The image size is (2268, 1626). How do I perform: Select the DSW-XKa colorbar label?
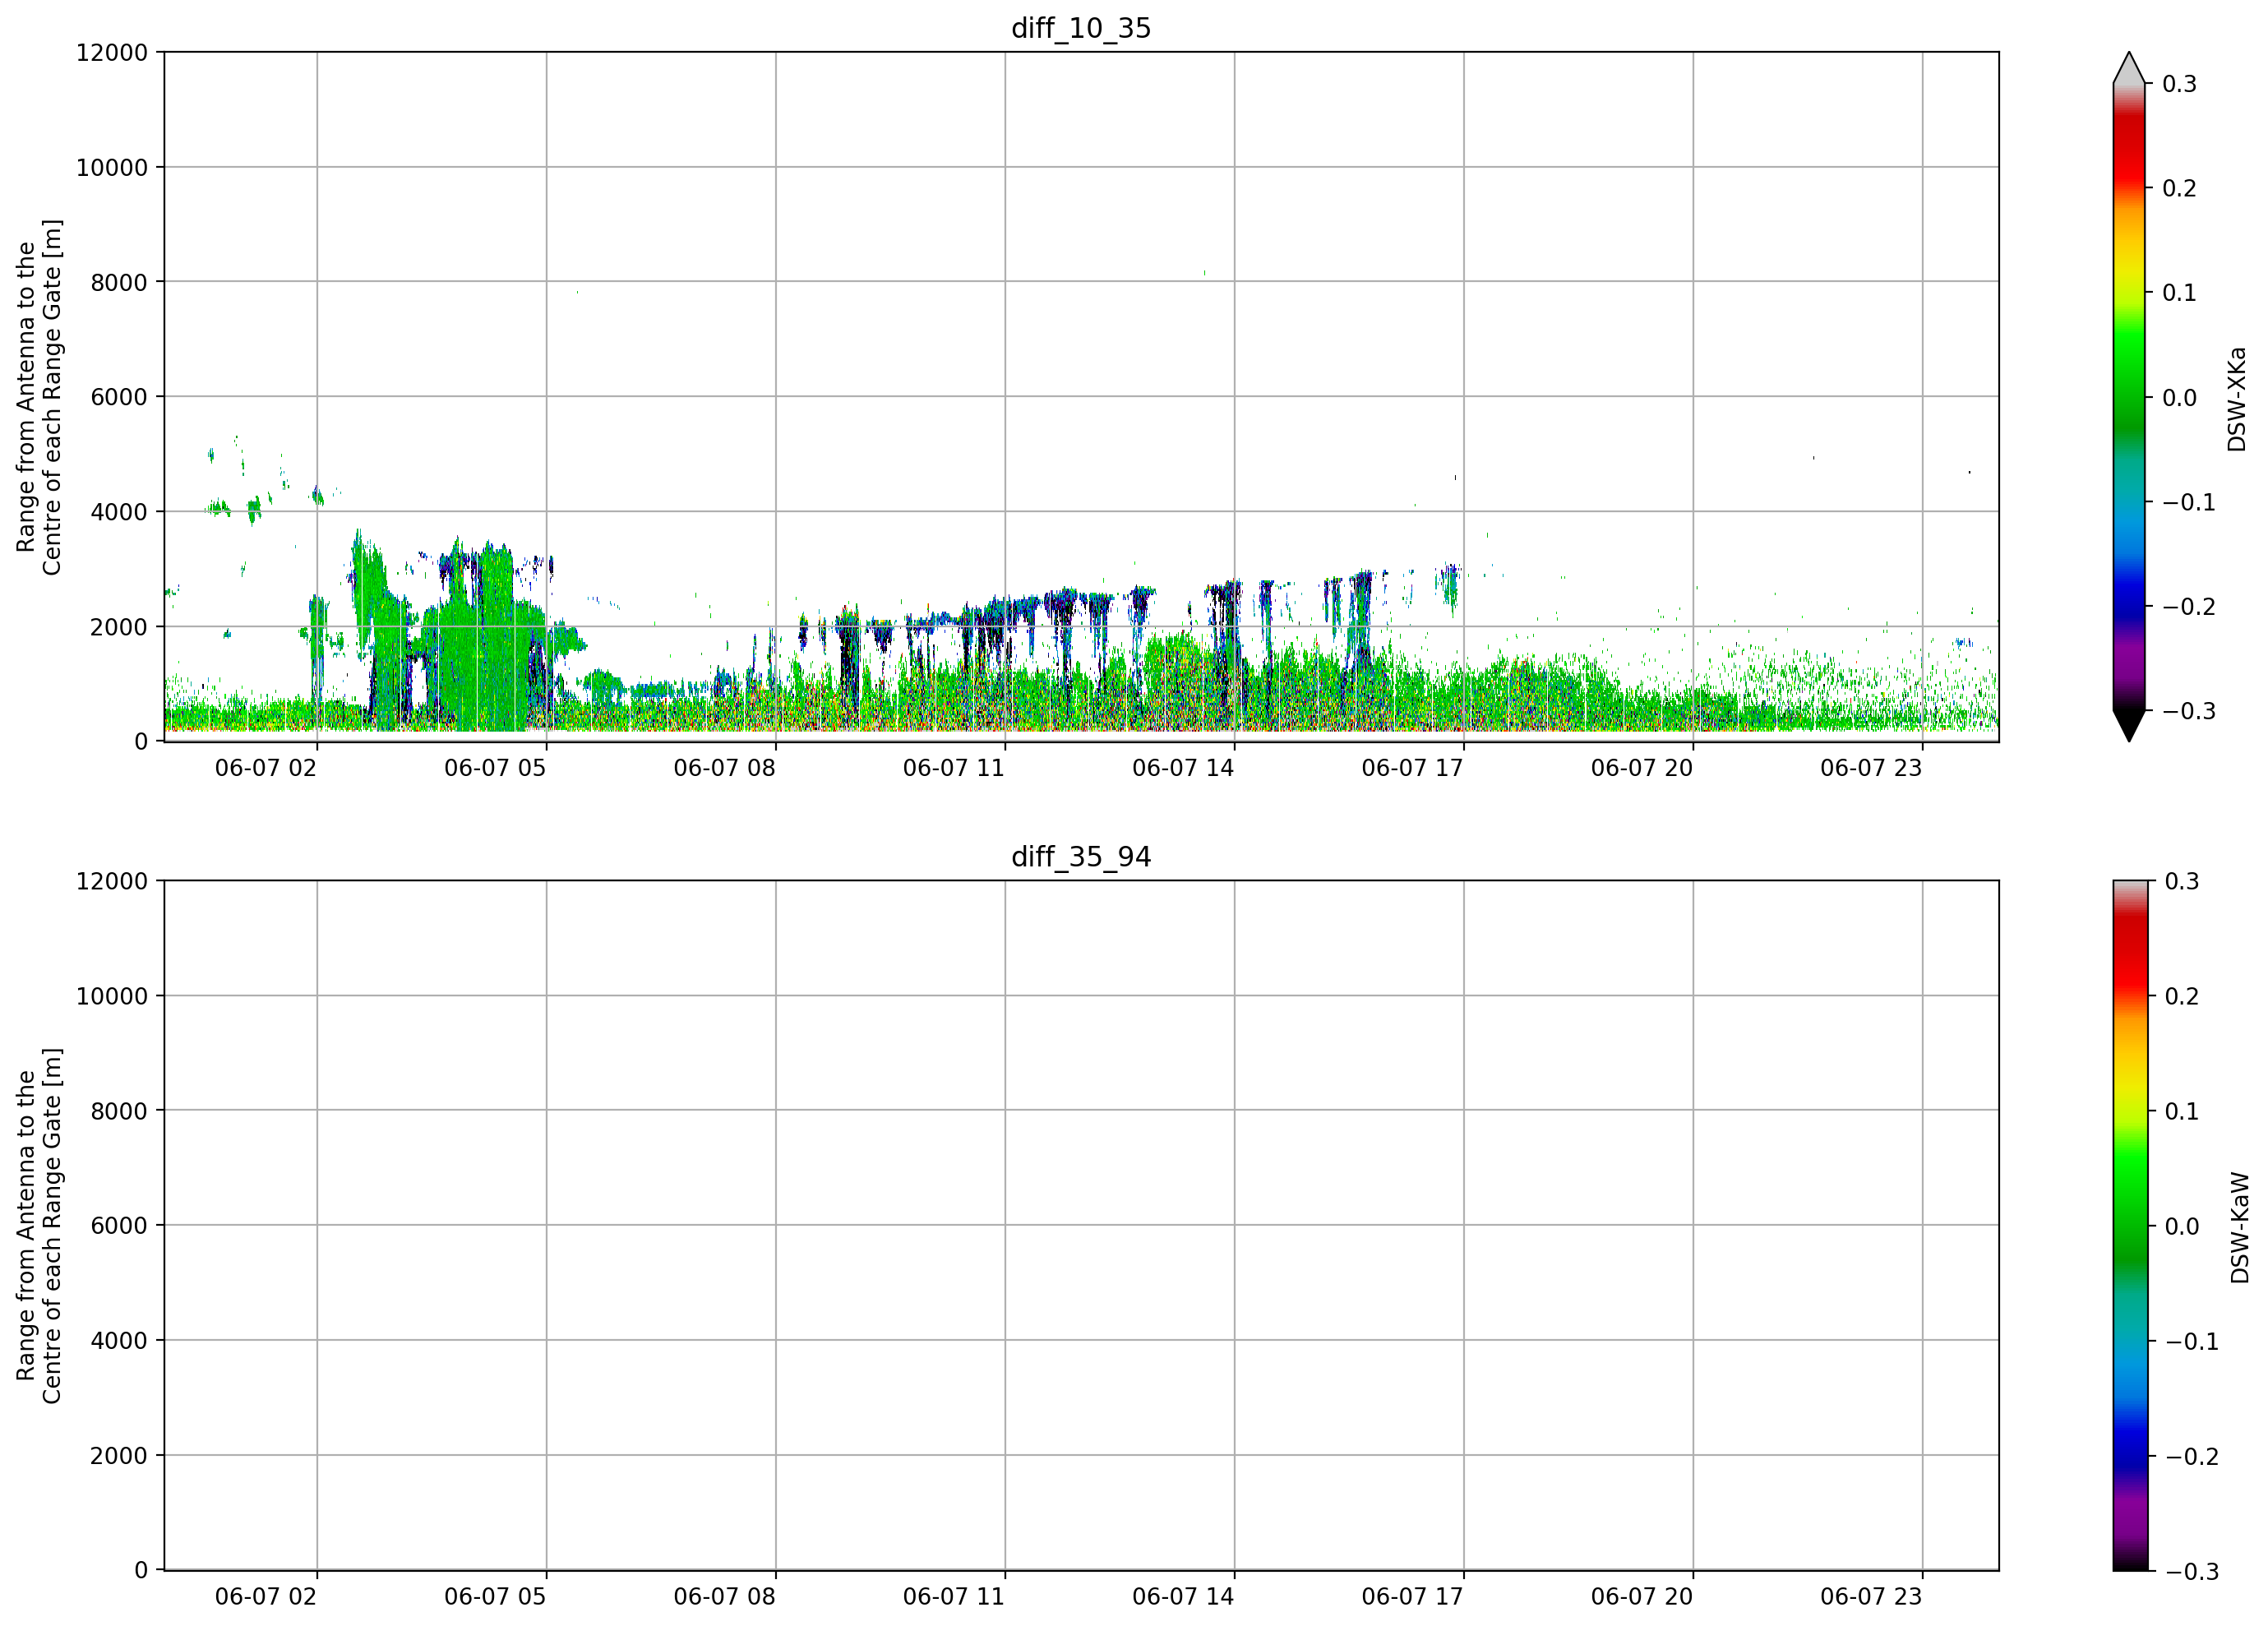click(2237, 399)
